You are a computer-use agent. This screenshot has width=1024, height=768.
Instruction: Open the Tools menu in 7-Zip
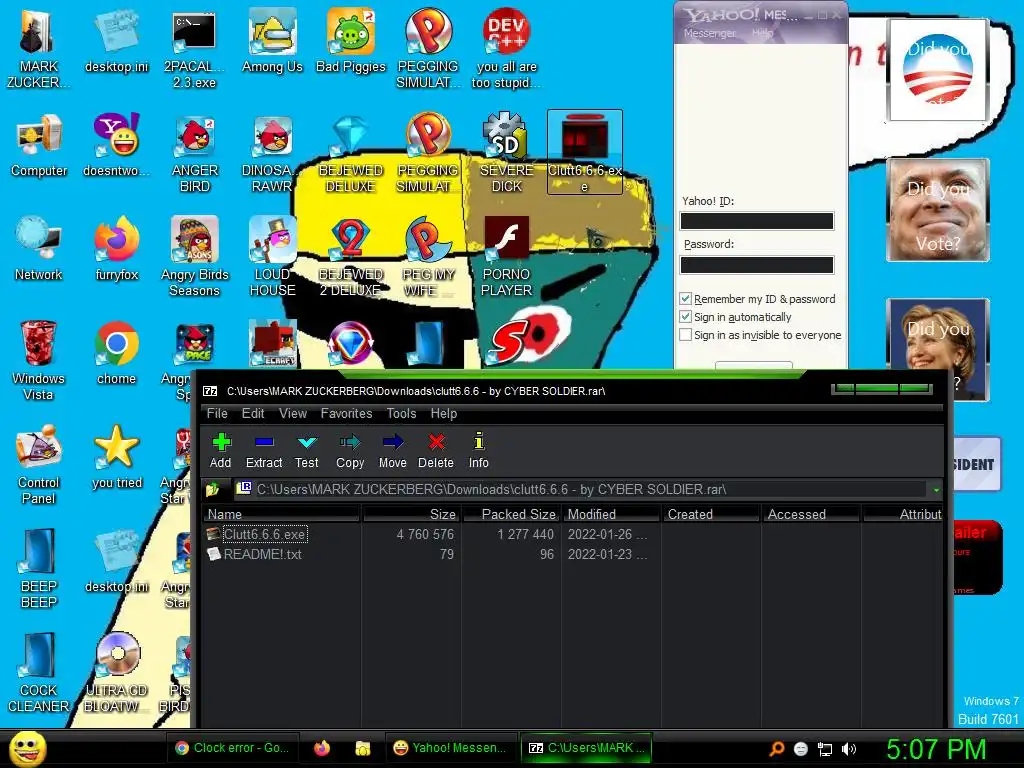click(x=401, y=413)
